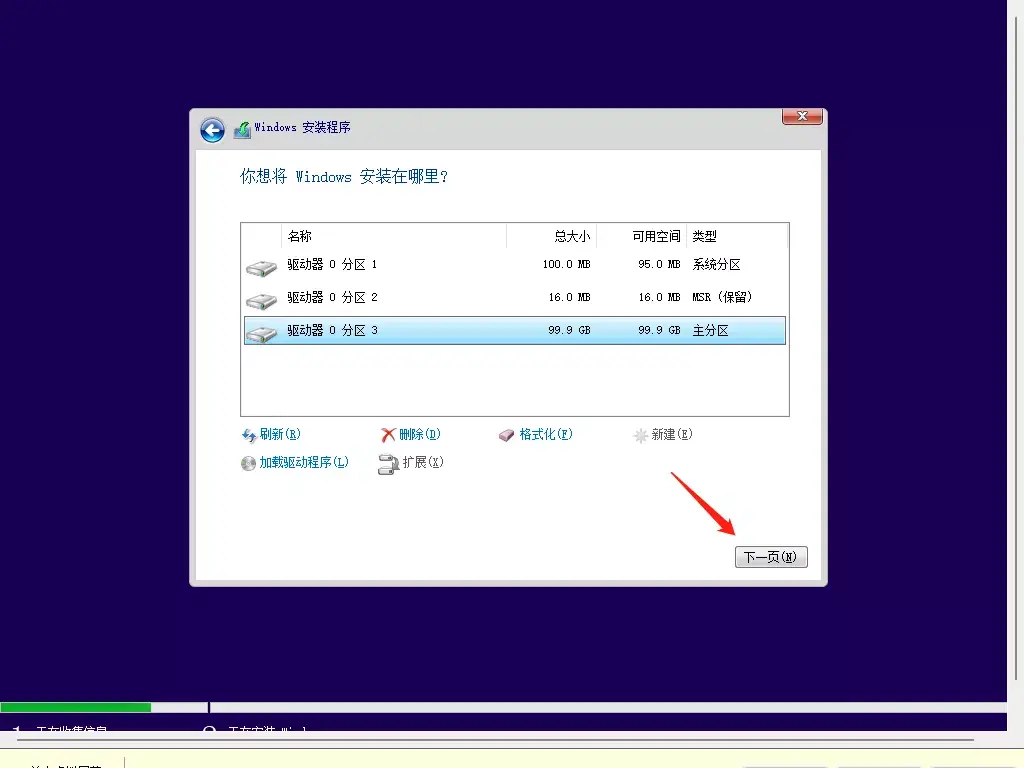Click the 你想将 Windows 安装在哪里? heading
This screenshot has height=768, width=1024.
point(344,176)
